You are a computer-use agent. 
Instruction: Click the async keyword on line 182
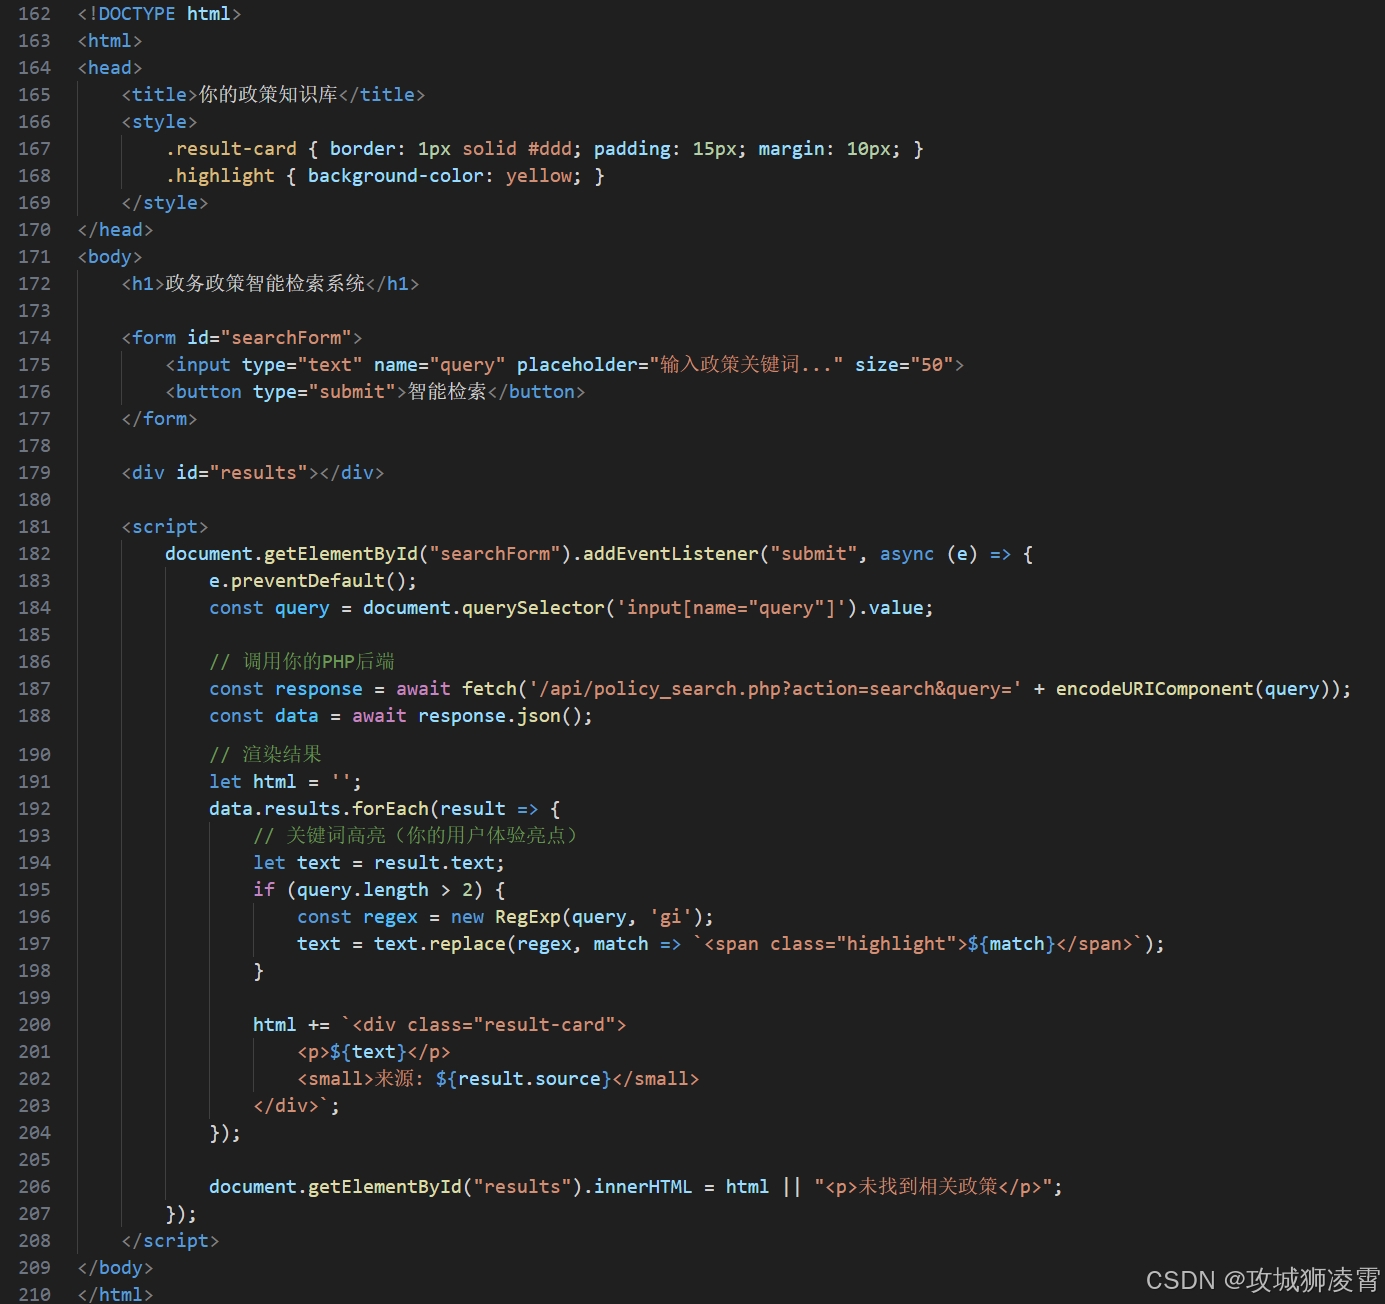[x=907, y=554]
